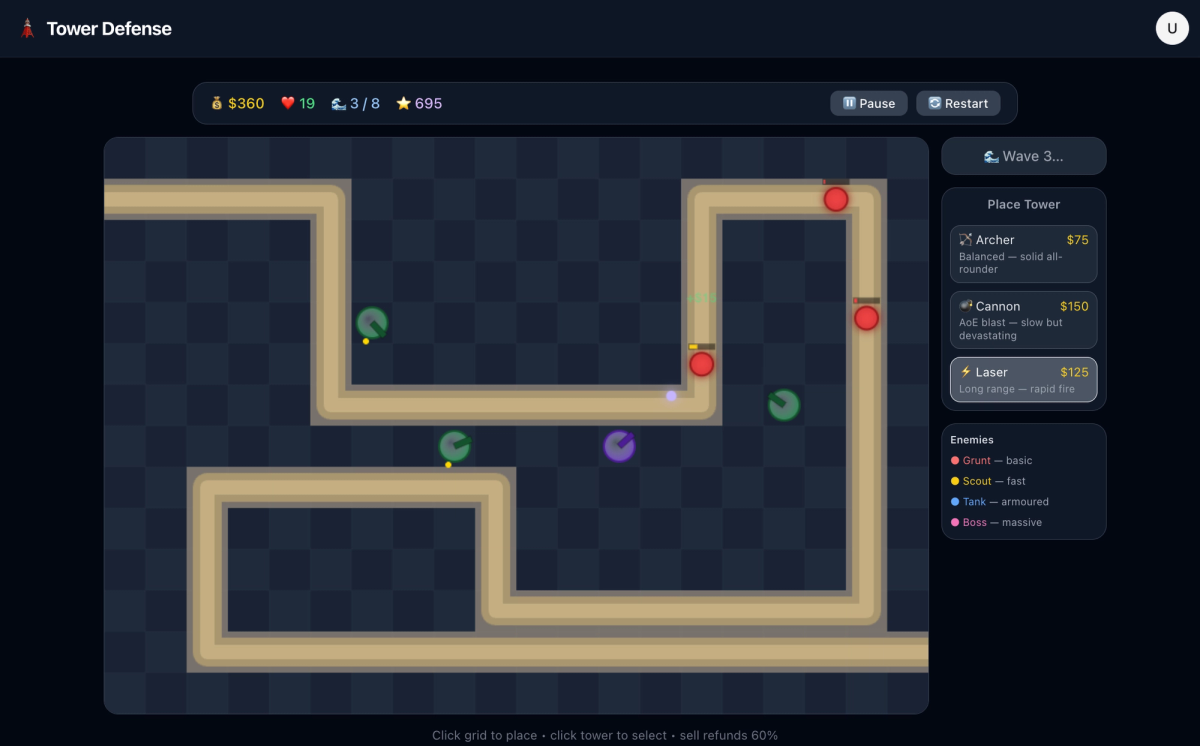Click the wave icon on the Wave 3 banner
This screenshot has width=1200, height=746.
pos(990,156)
